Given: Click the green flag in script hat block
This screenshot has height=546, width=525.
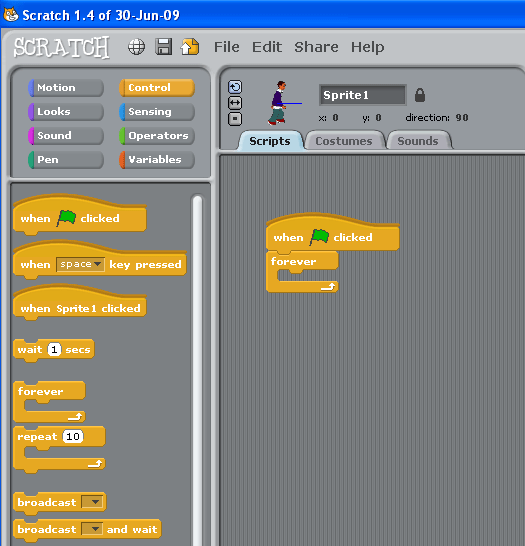Looking at the screenshot, I should pyautogui.click(x=319, y=237).
